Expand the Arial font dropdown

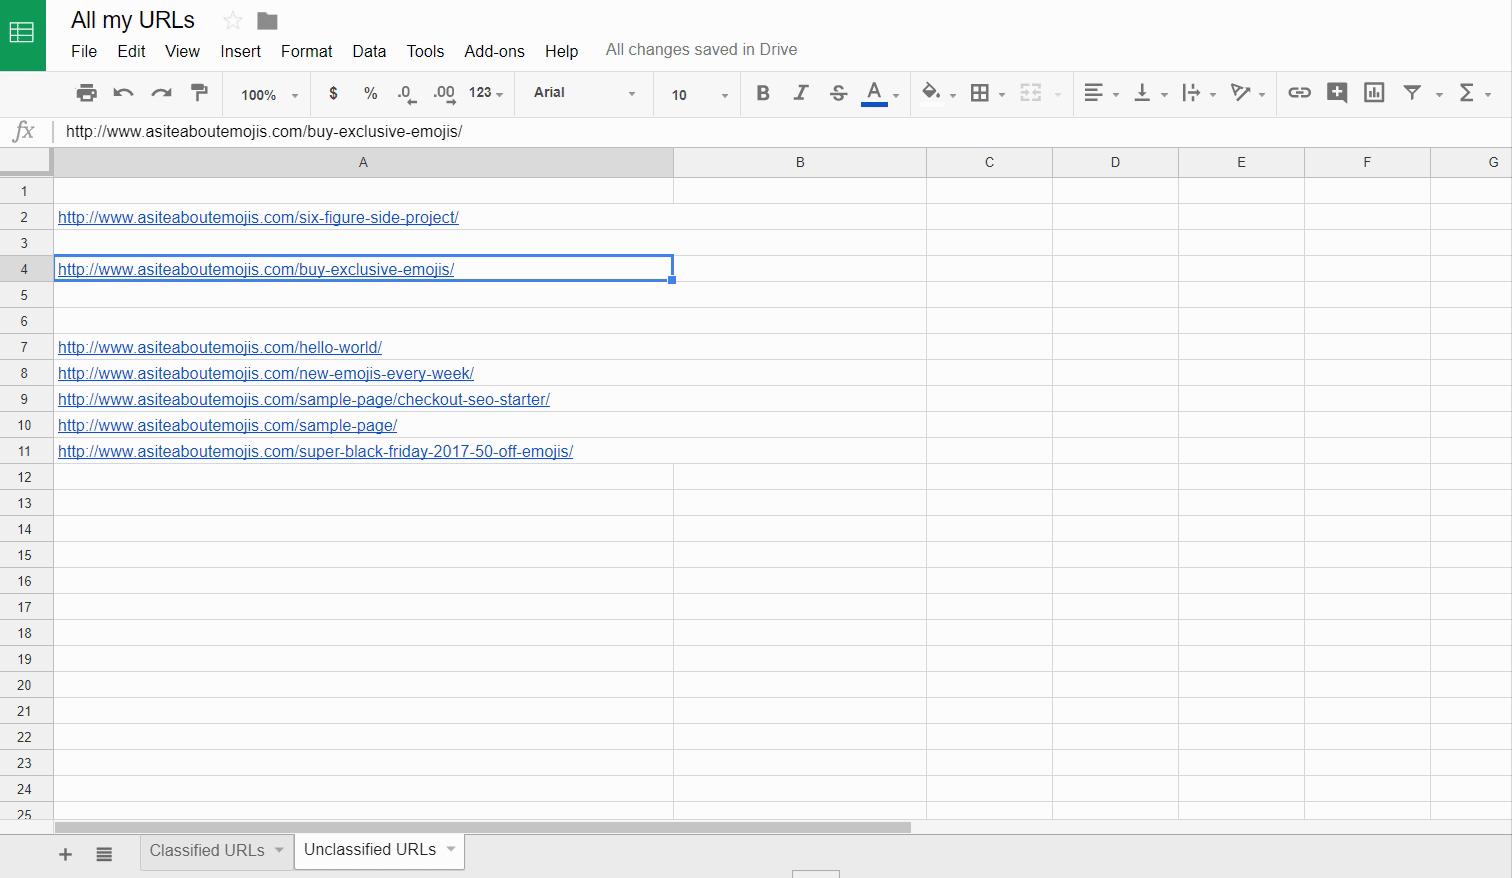pyautogui.click(x=584, y=93)
